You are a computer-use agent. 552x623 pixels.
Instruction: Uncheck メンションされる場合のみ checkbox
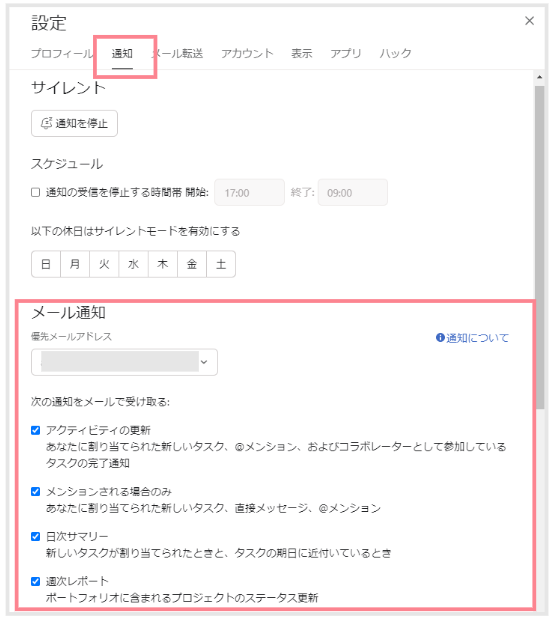[36, 491]
